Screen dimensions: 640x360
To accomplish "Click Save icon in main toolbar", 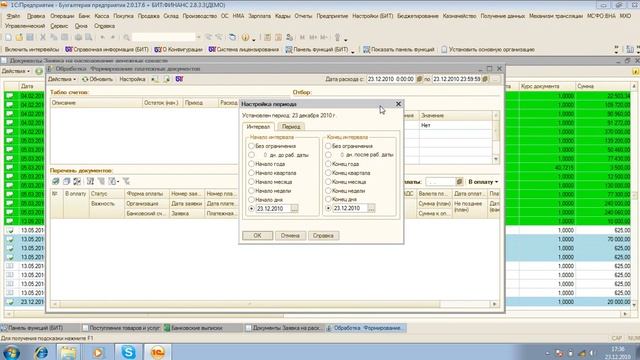I will coord(30,38).
